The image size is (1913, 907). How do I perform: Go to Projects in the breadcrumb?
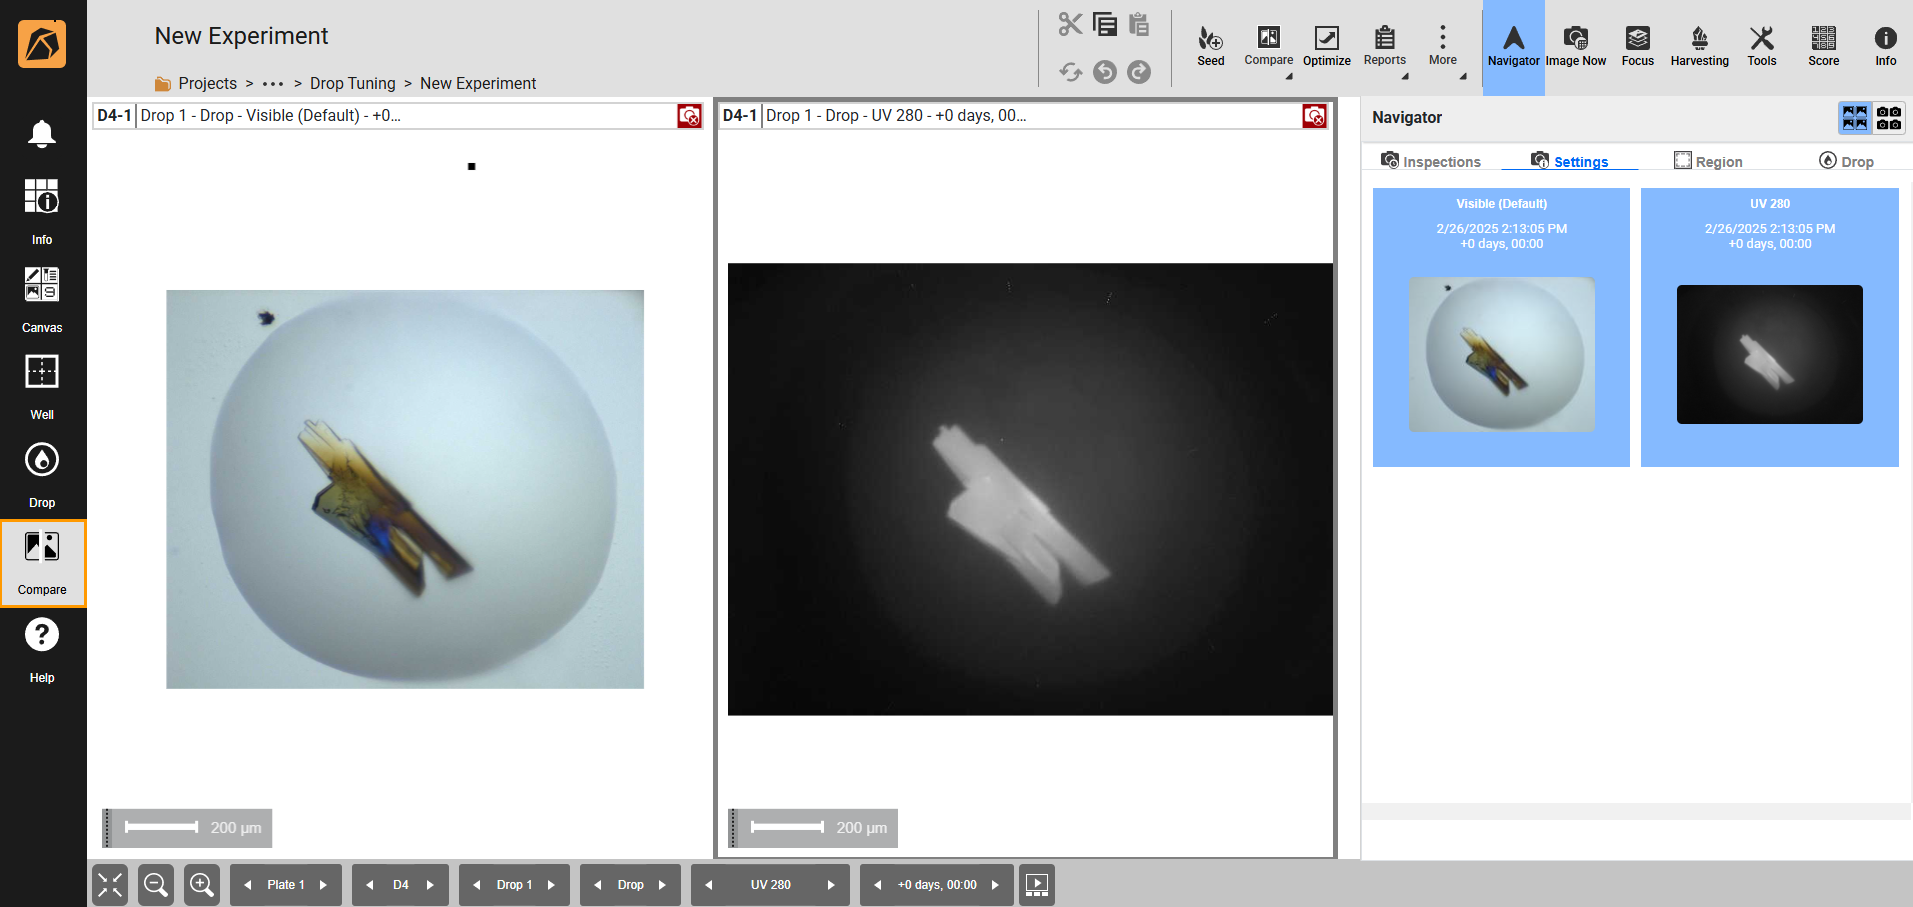point(207,83)
